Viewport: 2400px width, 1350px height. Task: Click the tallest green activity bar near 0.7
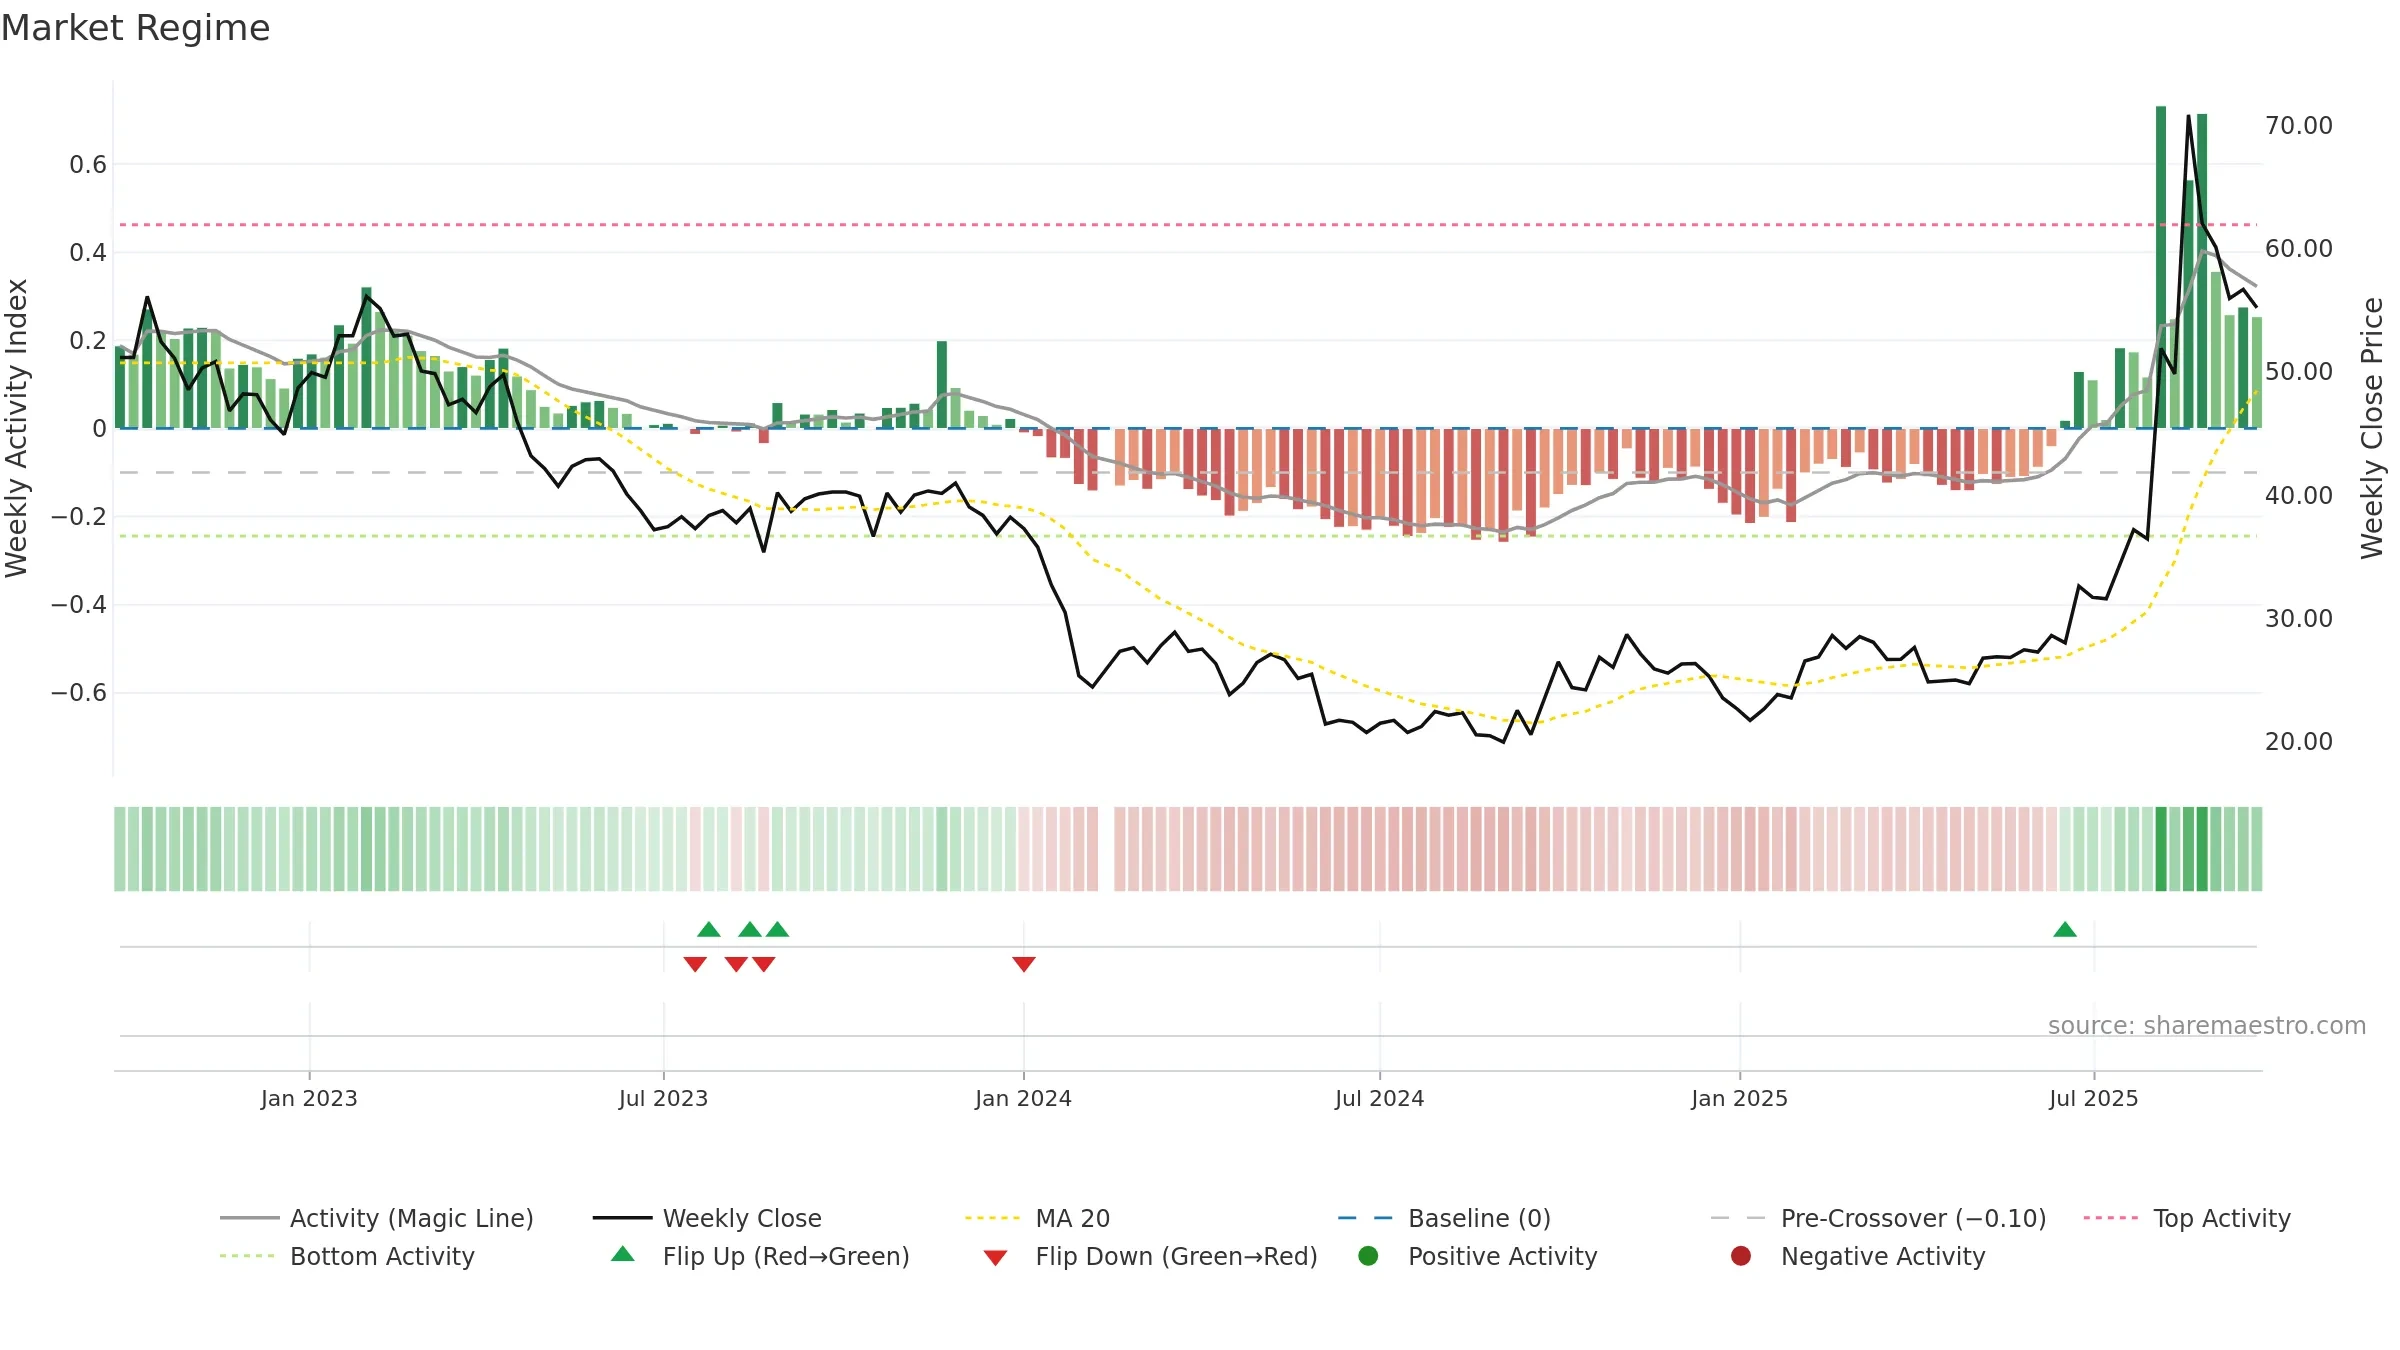(2161, 267)
